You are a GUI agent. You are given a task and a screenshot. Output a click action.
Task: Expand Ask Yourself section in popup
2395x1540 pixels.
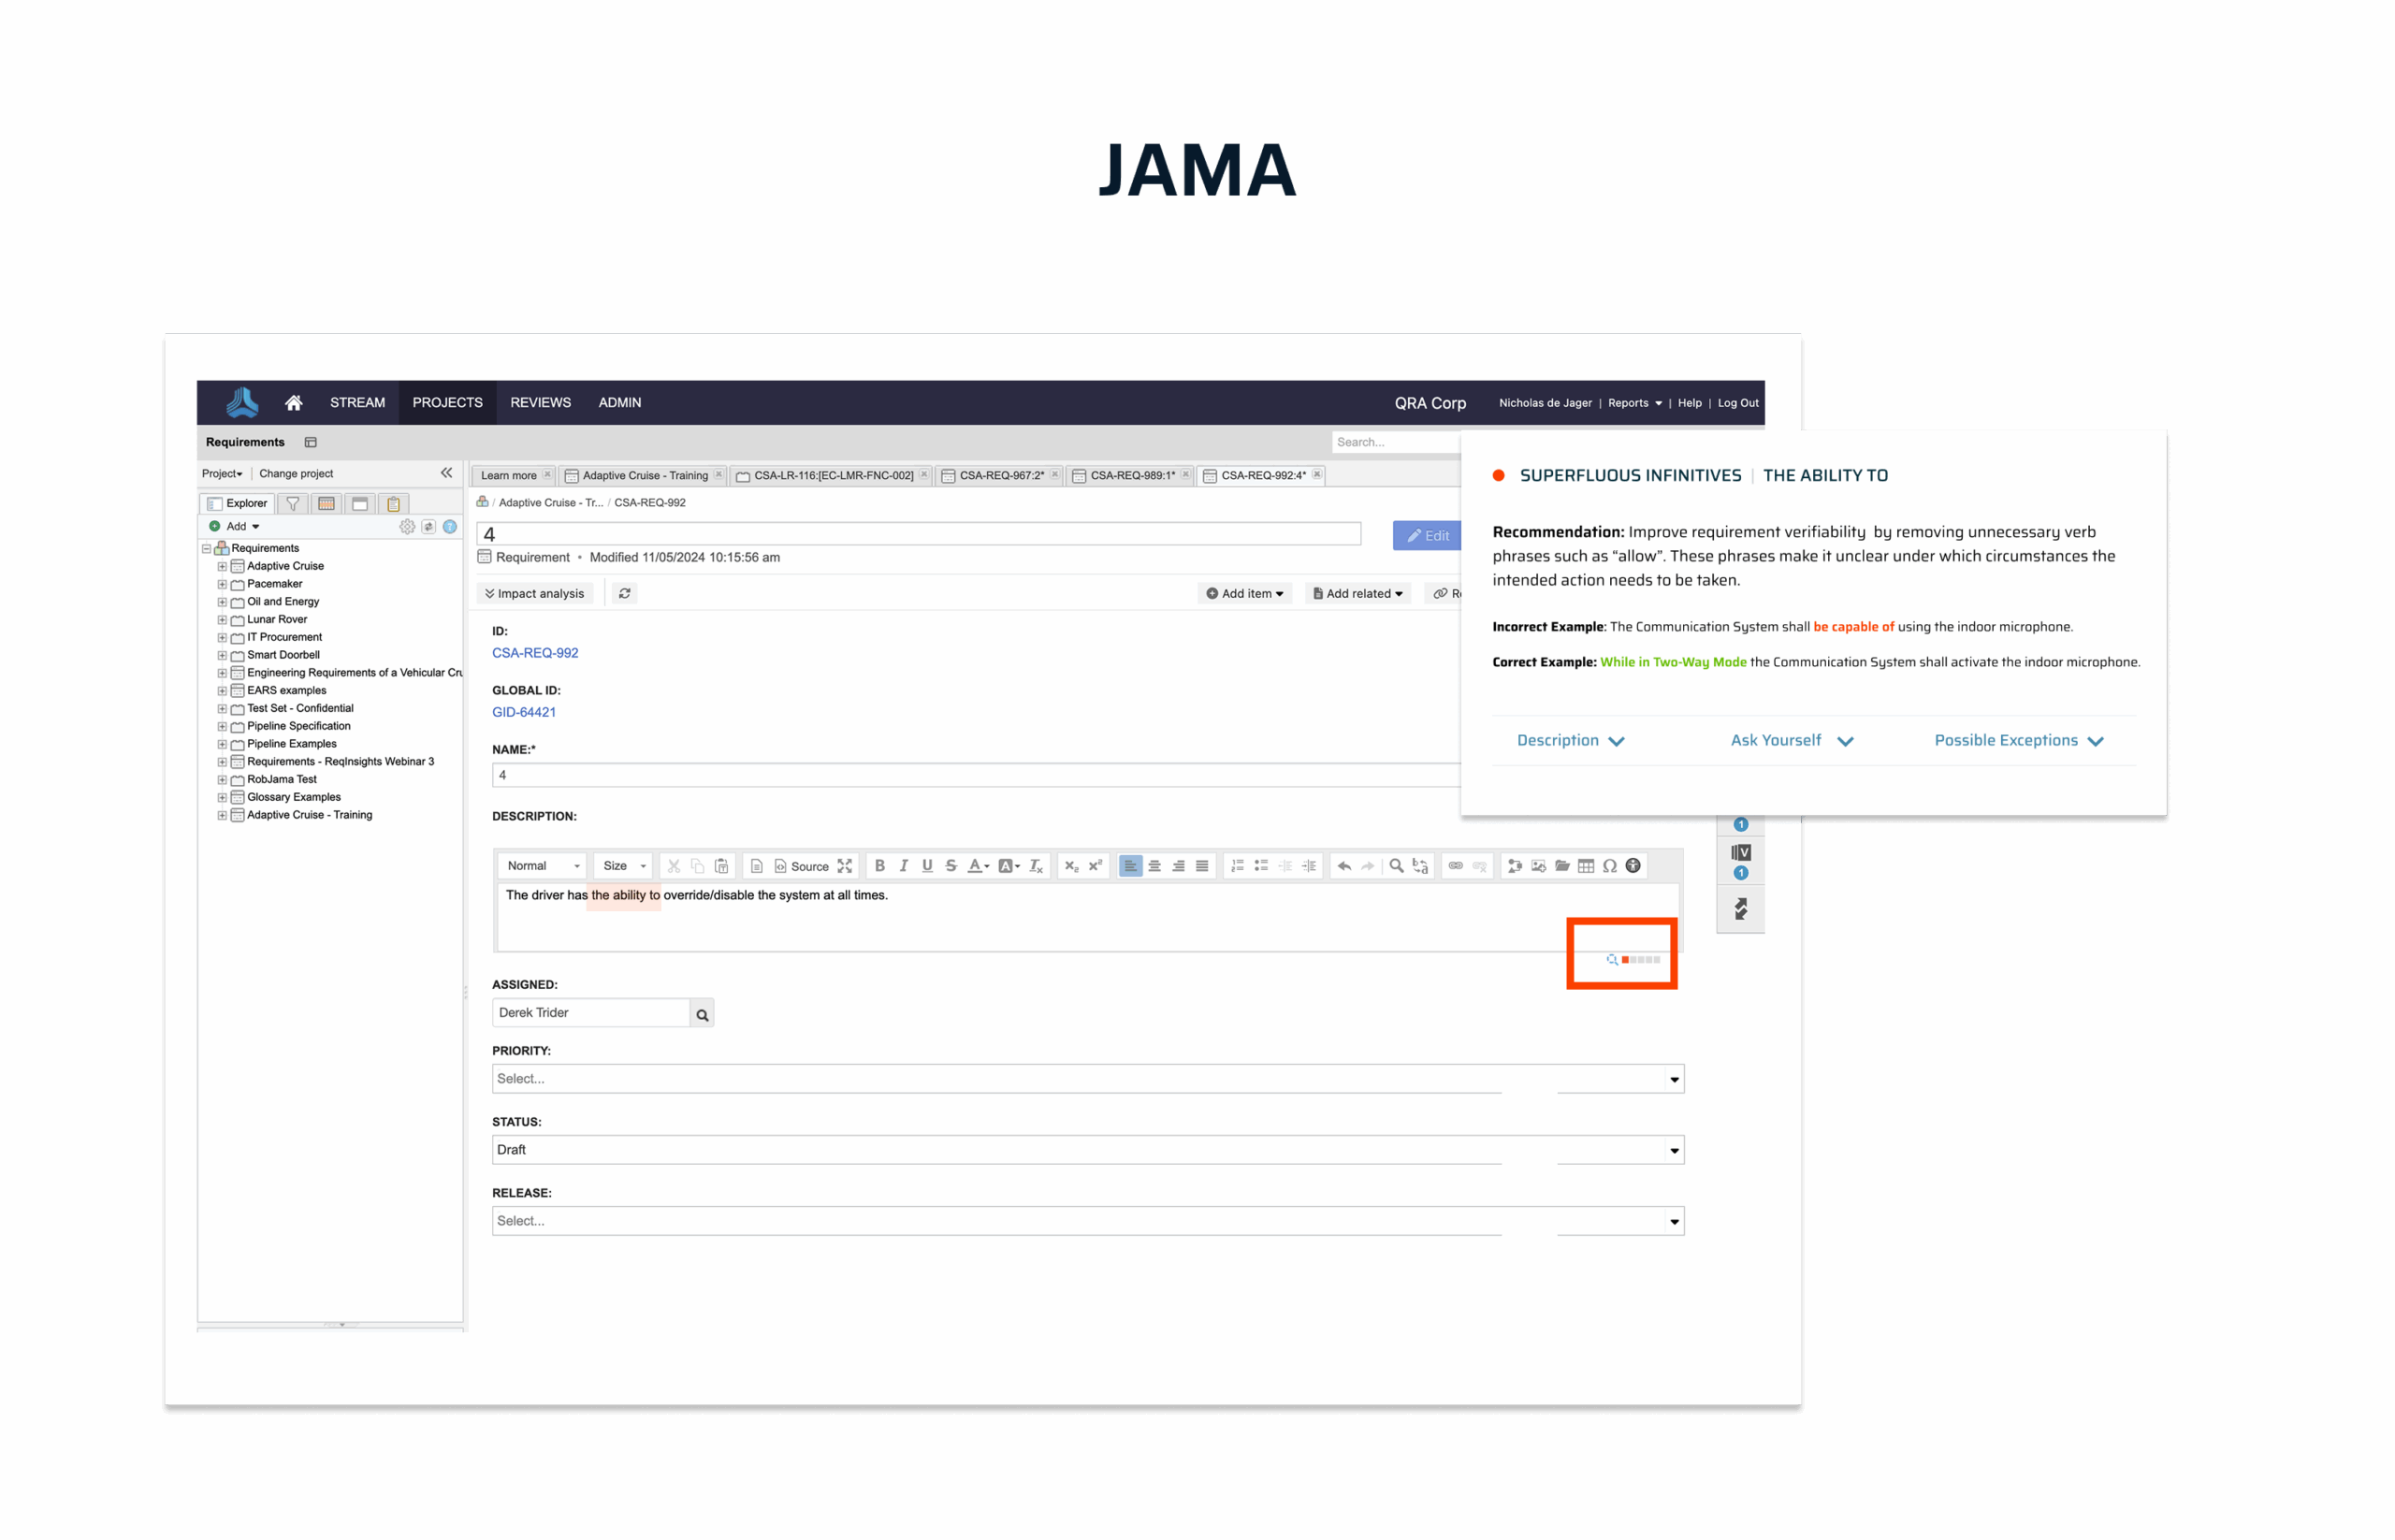[x=1792, y=741]
